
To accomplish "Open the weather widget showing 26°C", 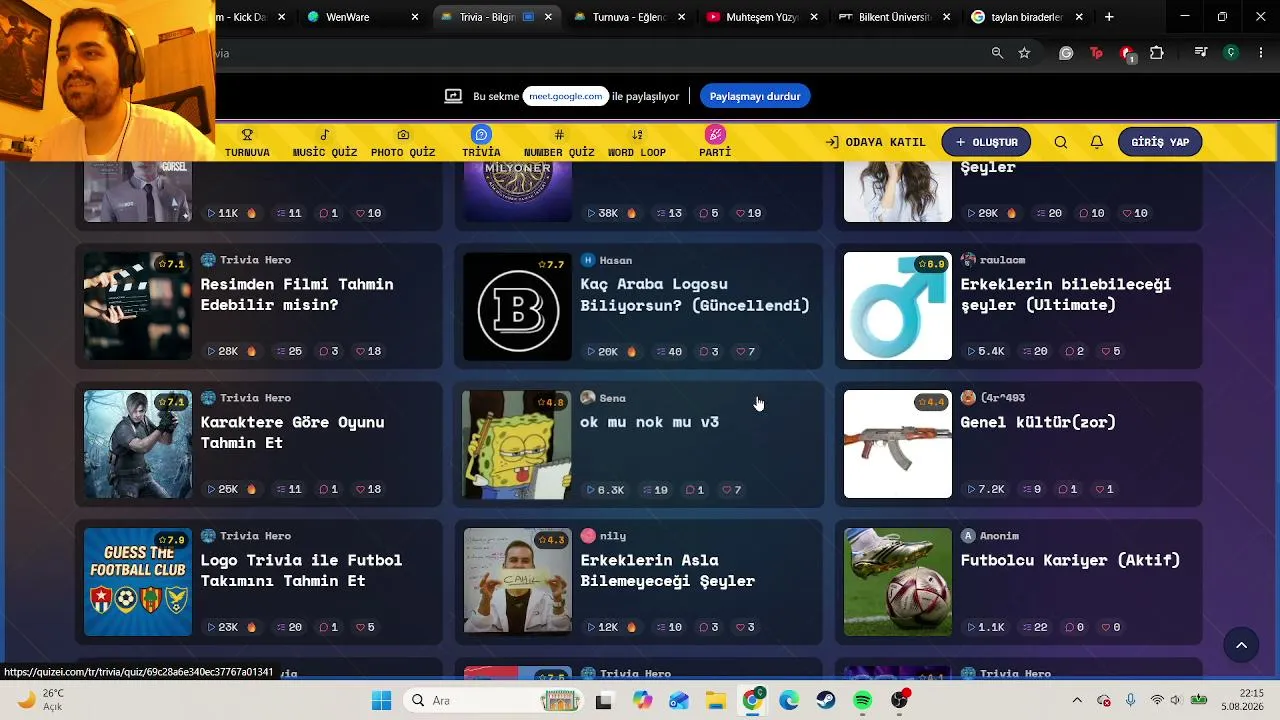I will click(x=42, y=700).
